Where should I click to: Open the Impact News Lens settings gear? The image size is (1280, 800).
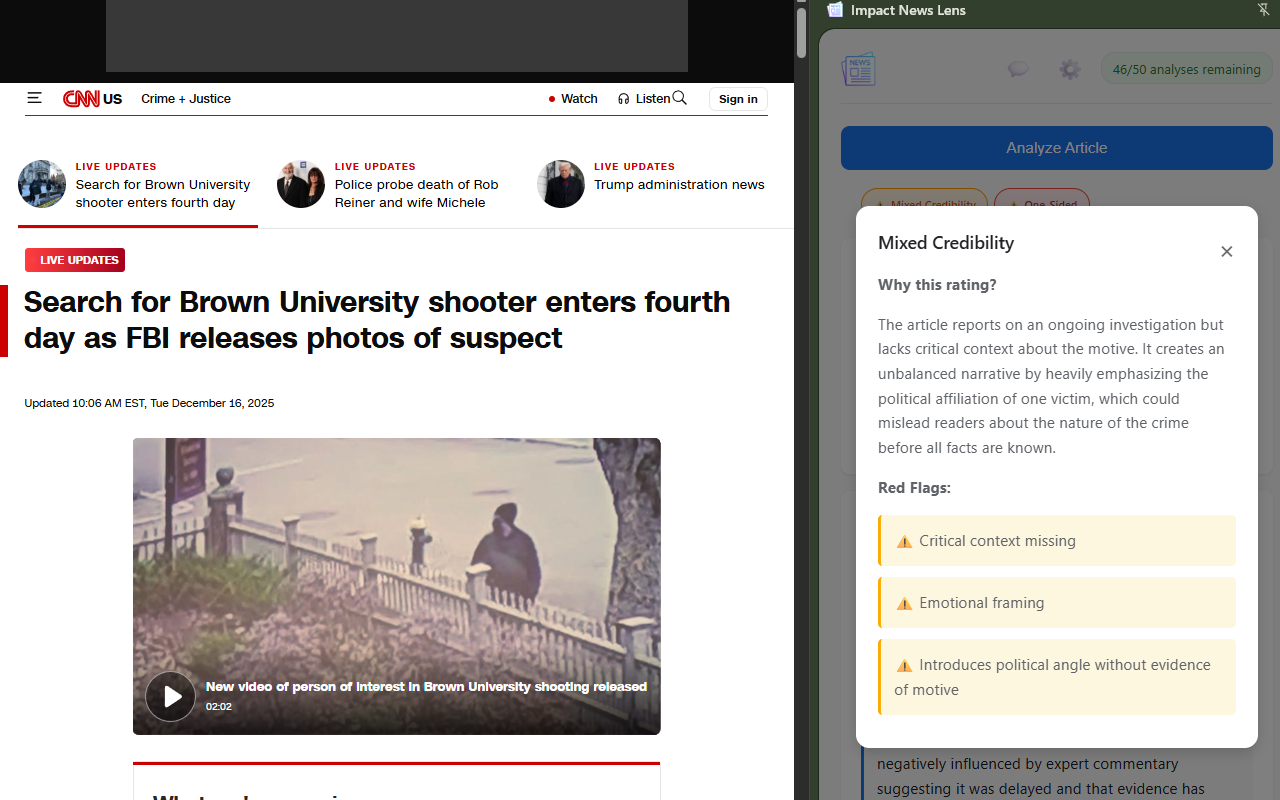(1070, 70)
